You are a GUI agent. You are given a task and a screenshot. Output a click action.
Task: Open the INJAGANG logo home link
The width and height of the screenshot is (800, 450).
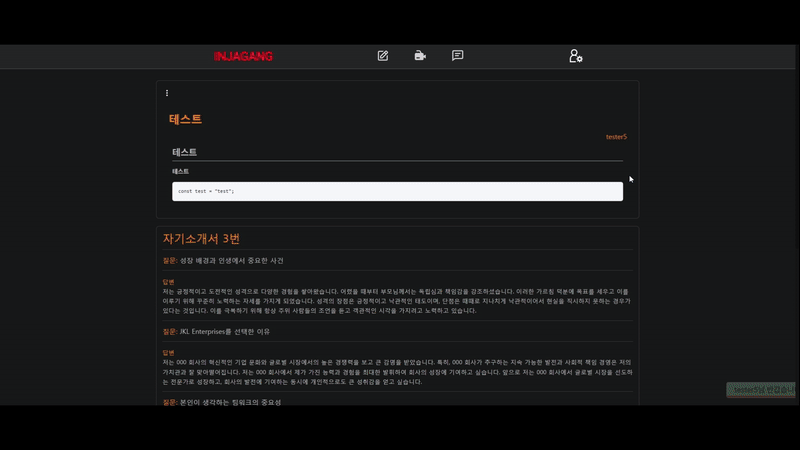tap(243, 56)
